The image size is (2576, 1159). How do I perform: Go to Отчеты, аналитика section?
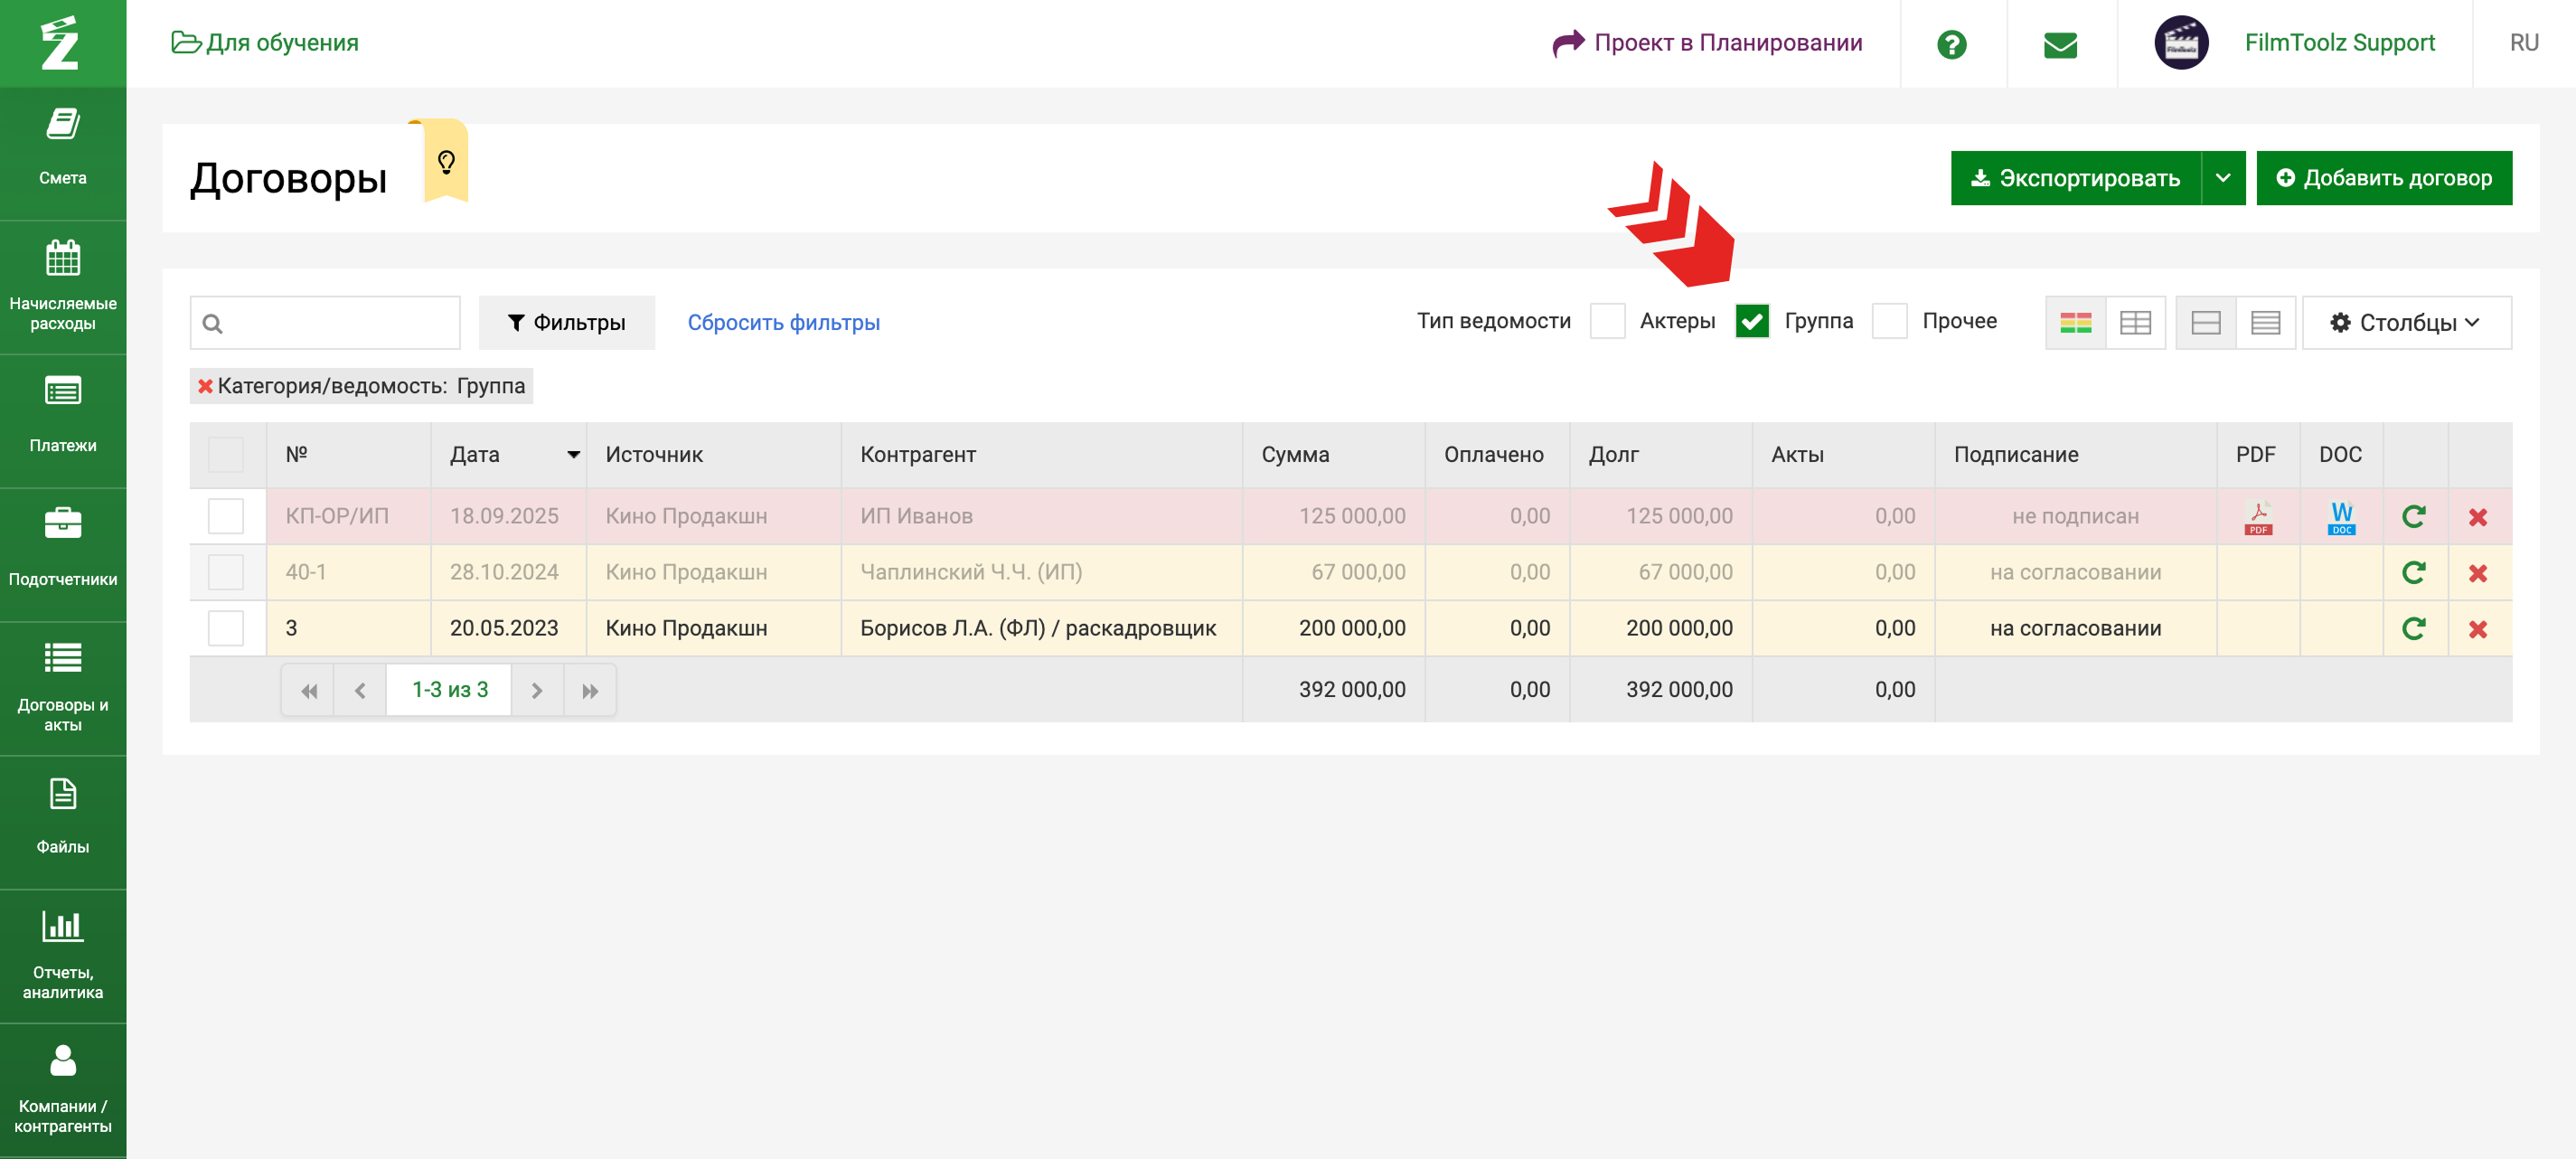[63, 954]
